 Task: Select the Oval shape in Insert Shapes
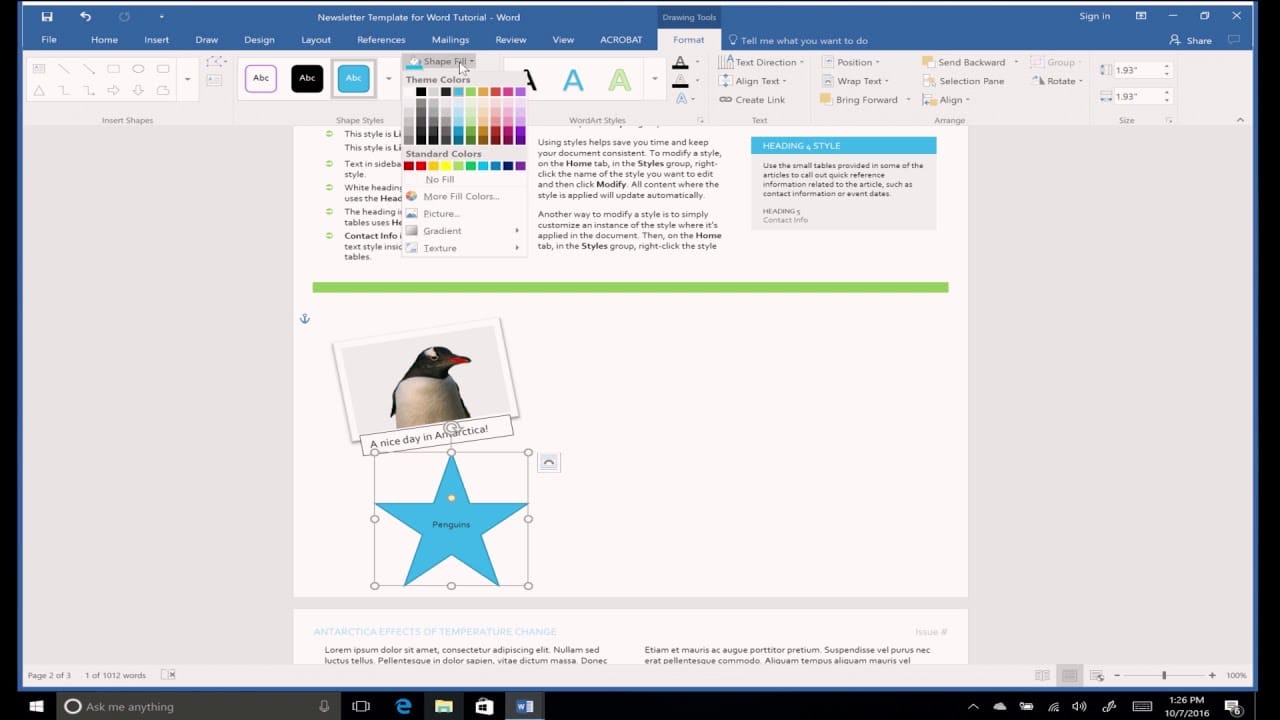[x=138, y=69]
